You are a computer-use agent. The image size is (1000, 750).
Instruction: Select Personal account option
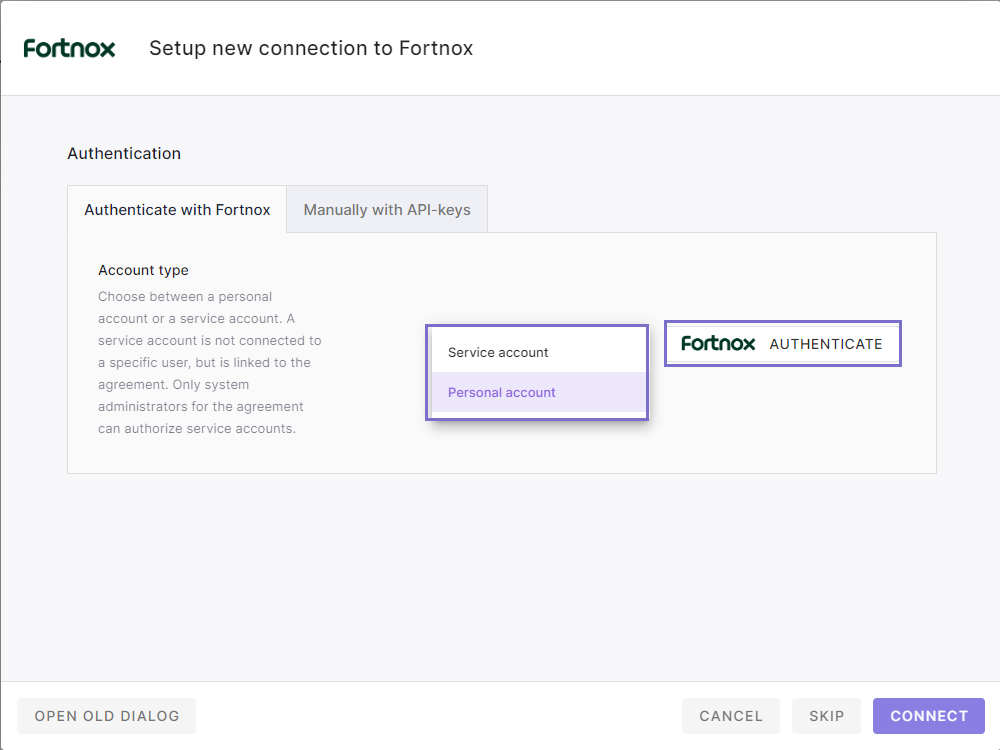pos(539,392)
